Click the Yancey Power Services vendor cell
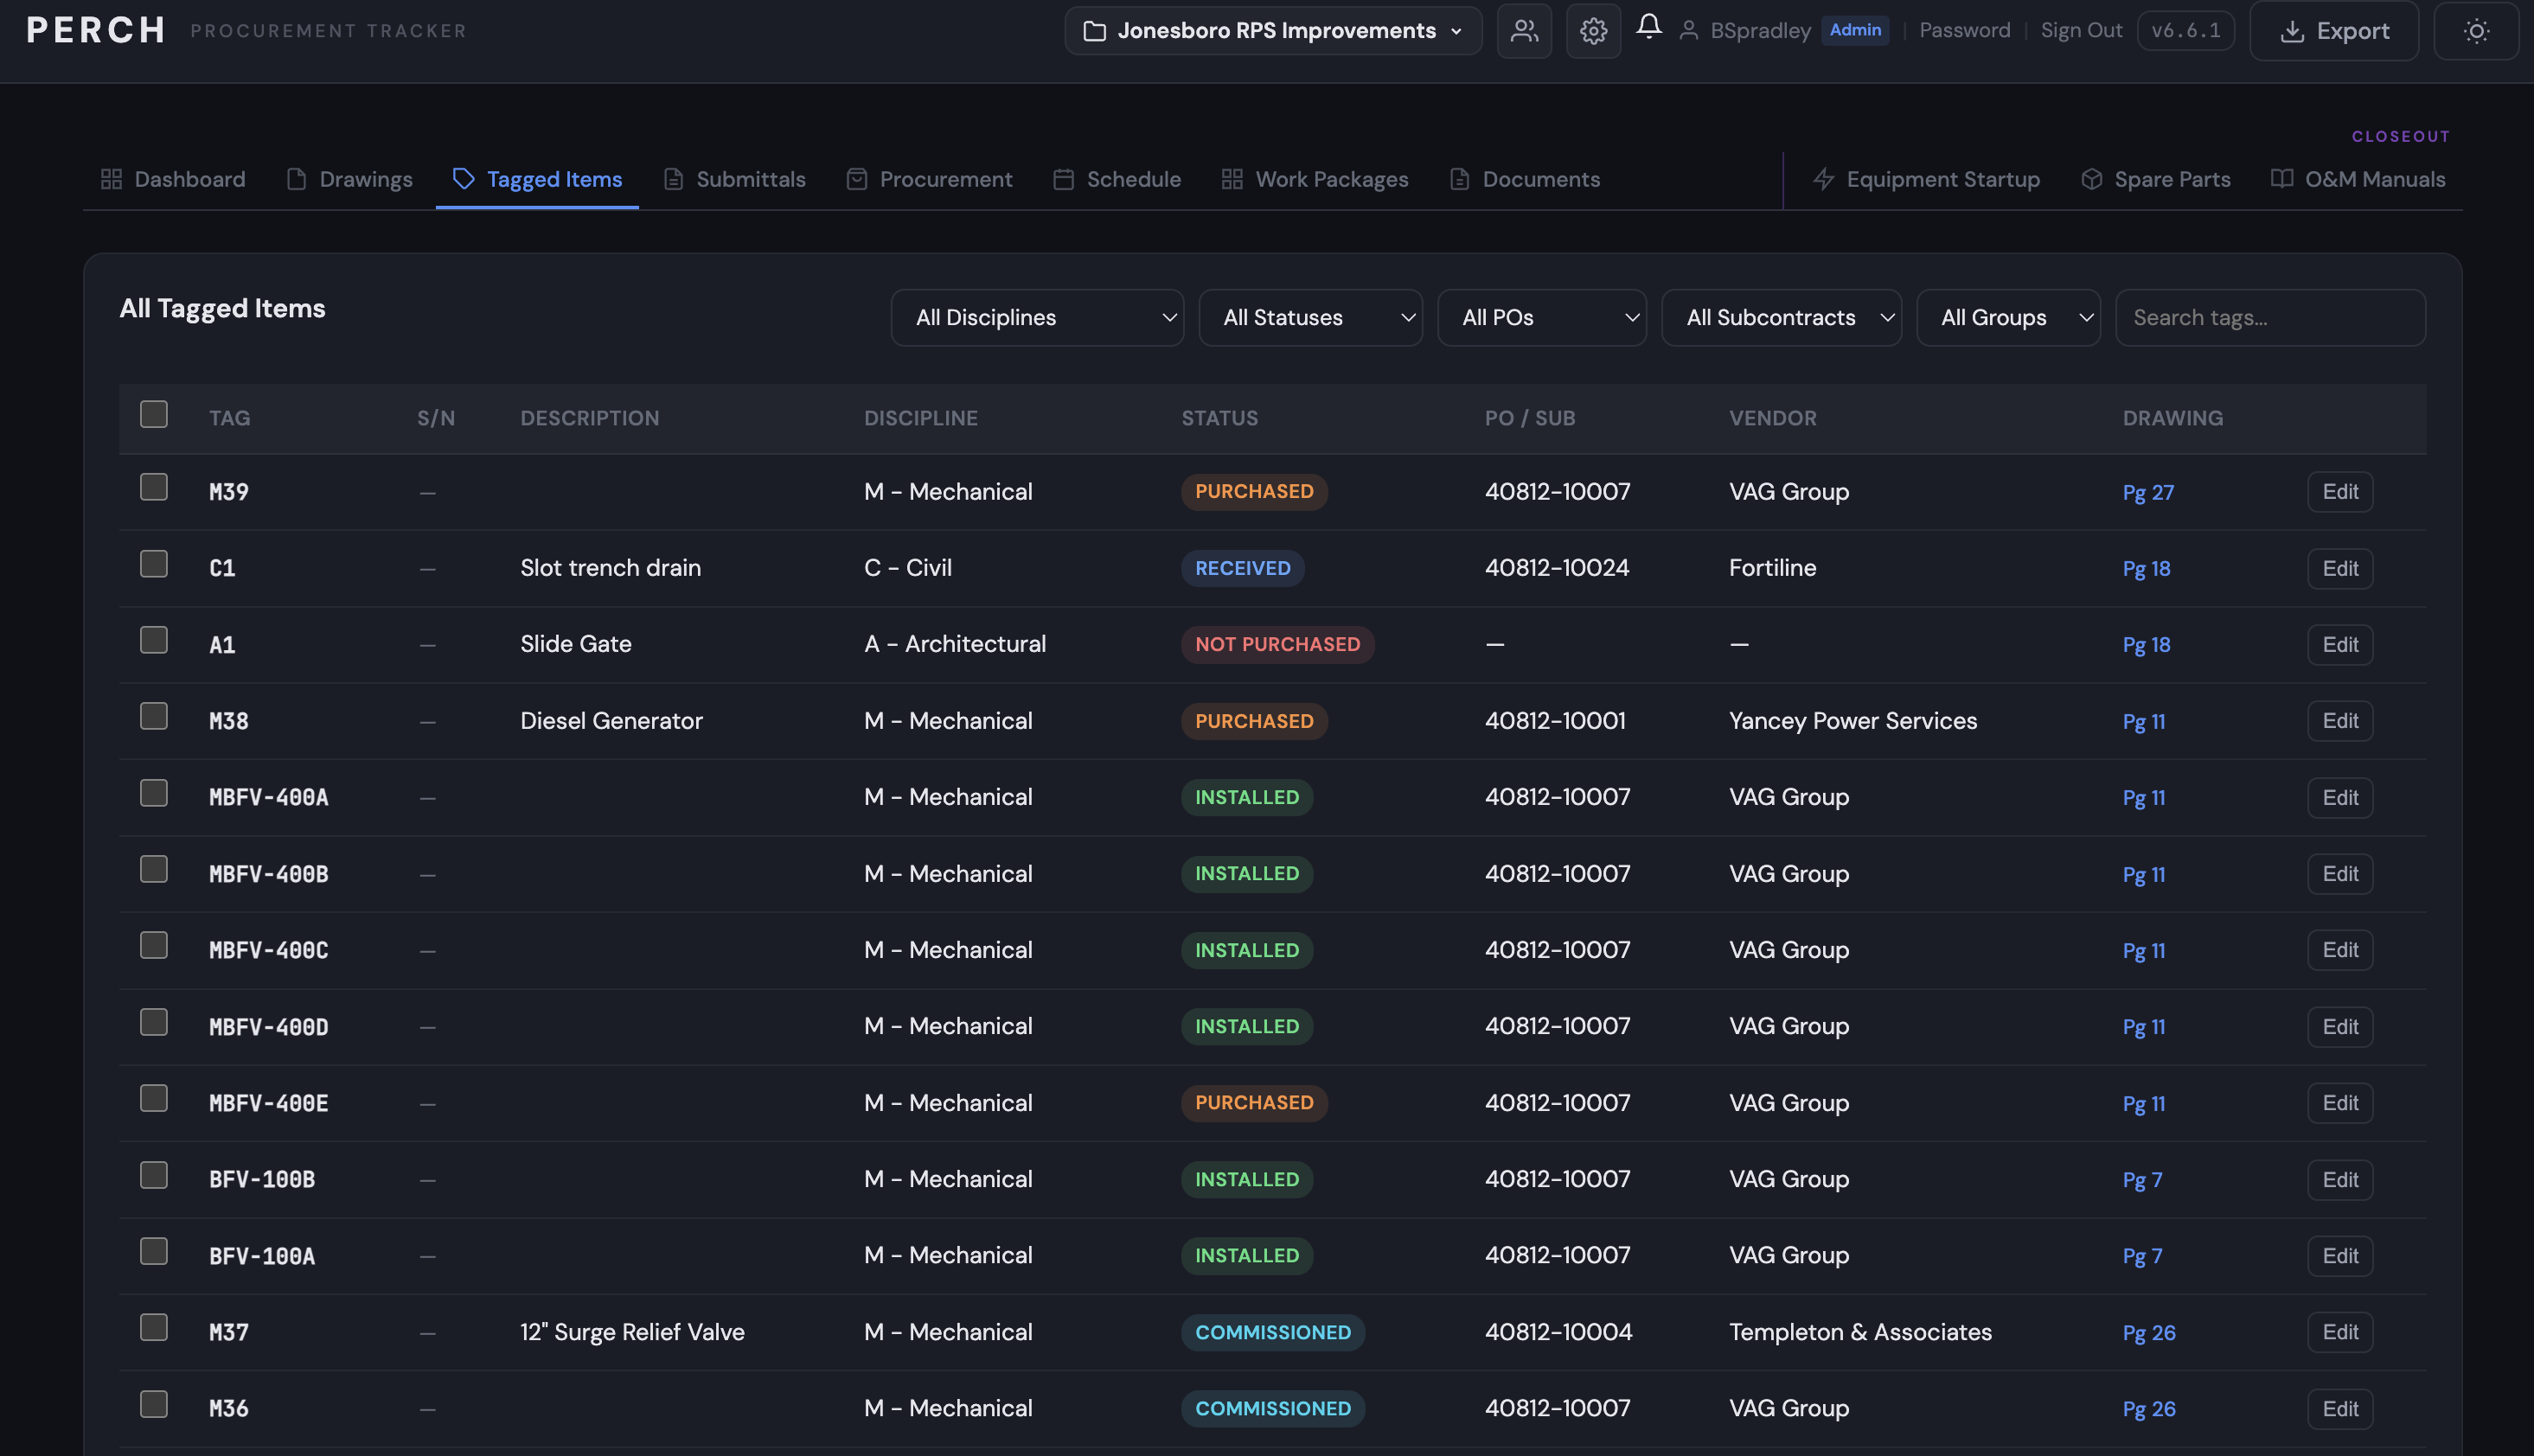 1852,721
